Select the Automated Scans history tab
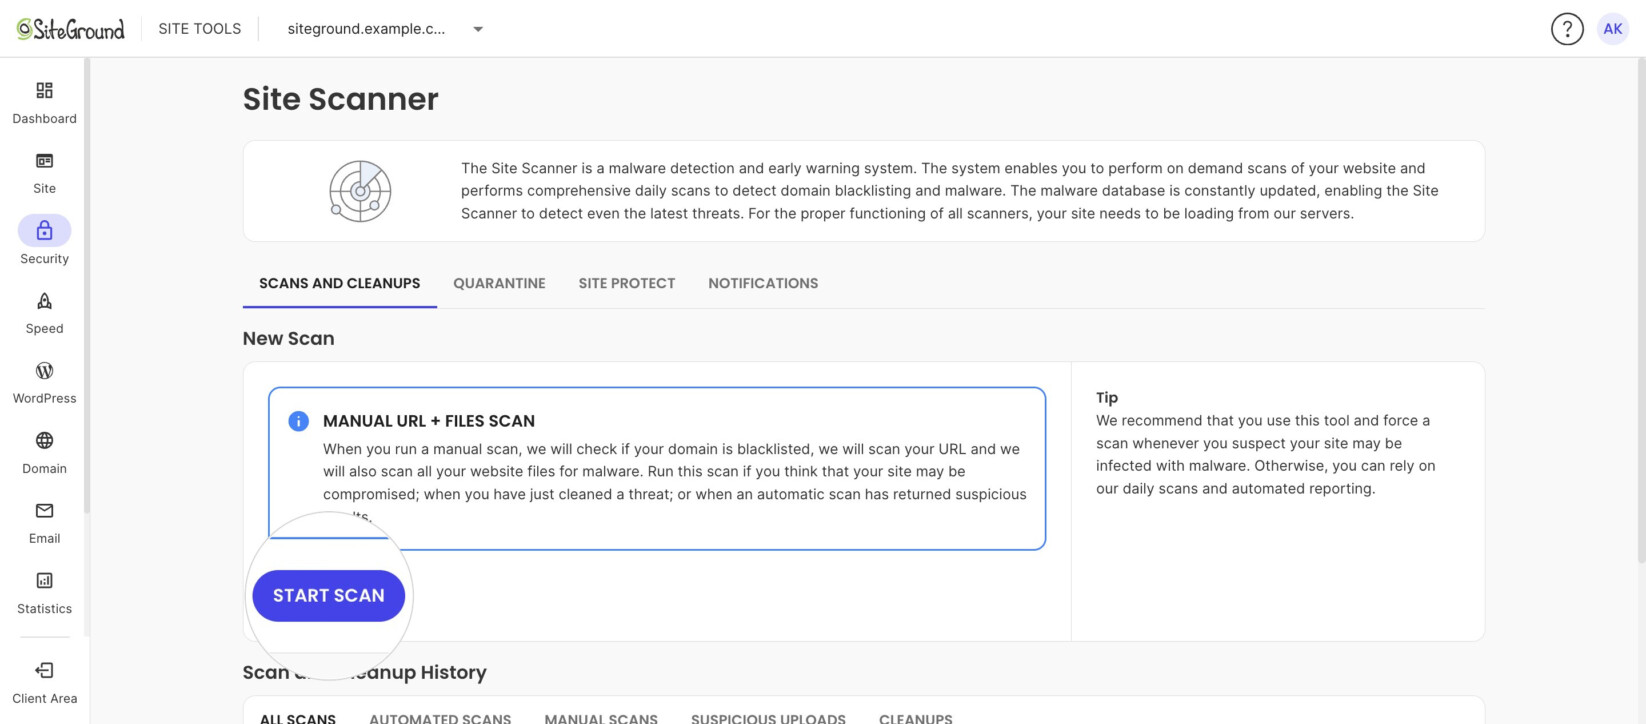Viewport: 1646px width, 724px height. [x=440, y=717]
